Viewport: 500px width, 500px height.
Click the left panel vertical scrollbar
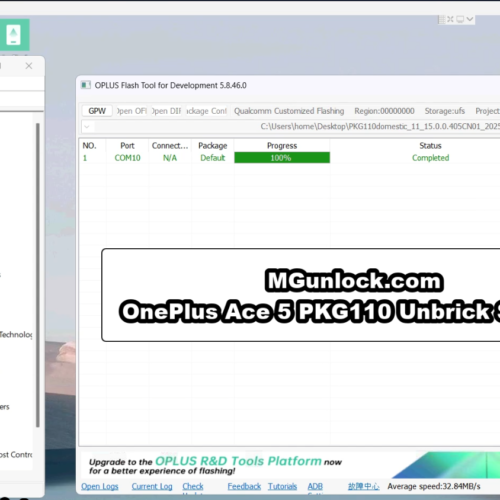click(x=38, y=275)
